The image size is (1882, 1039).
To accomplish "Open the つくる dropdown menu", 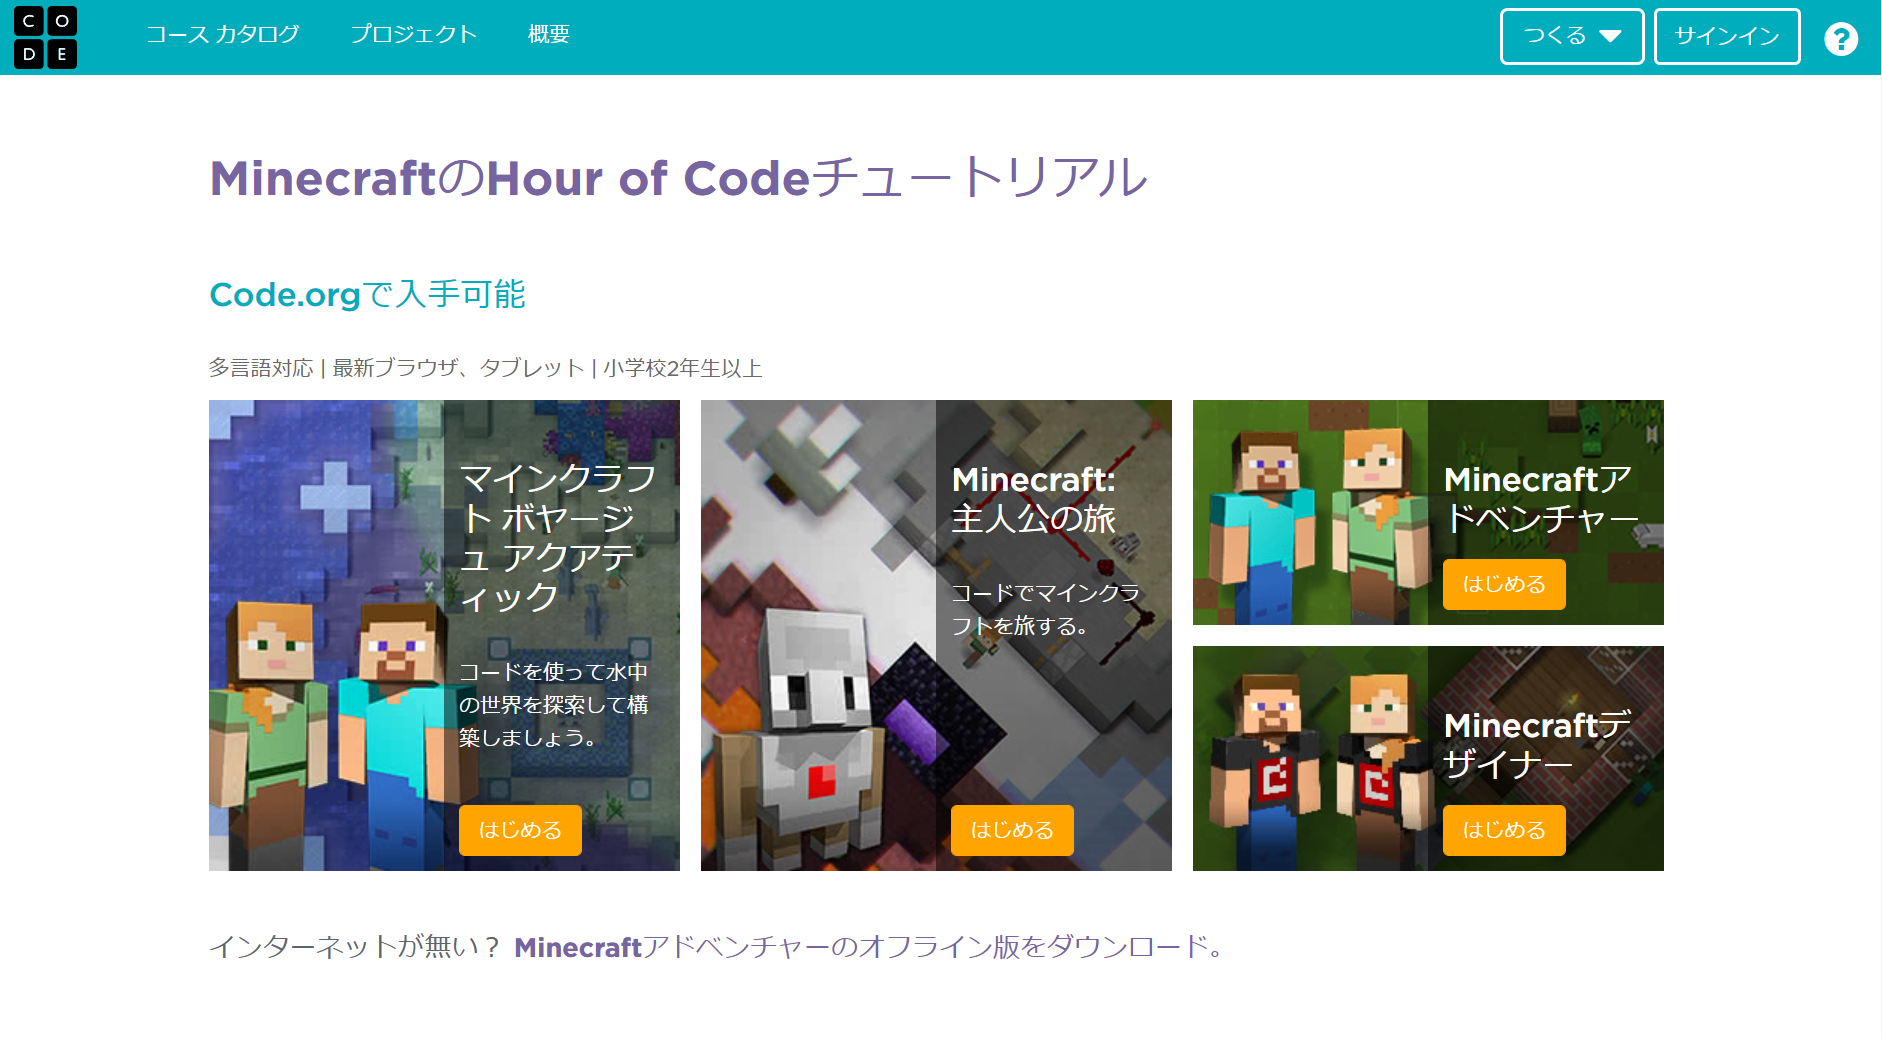I will [x=1571, y=35].
